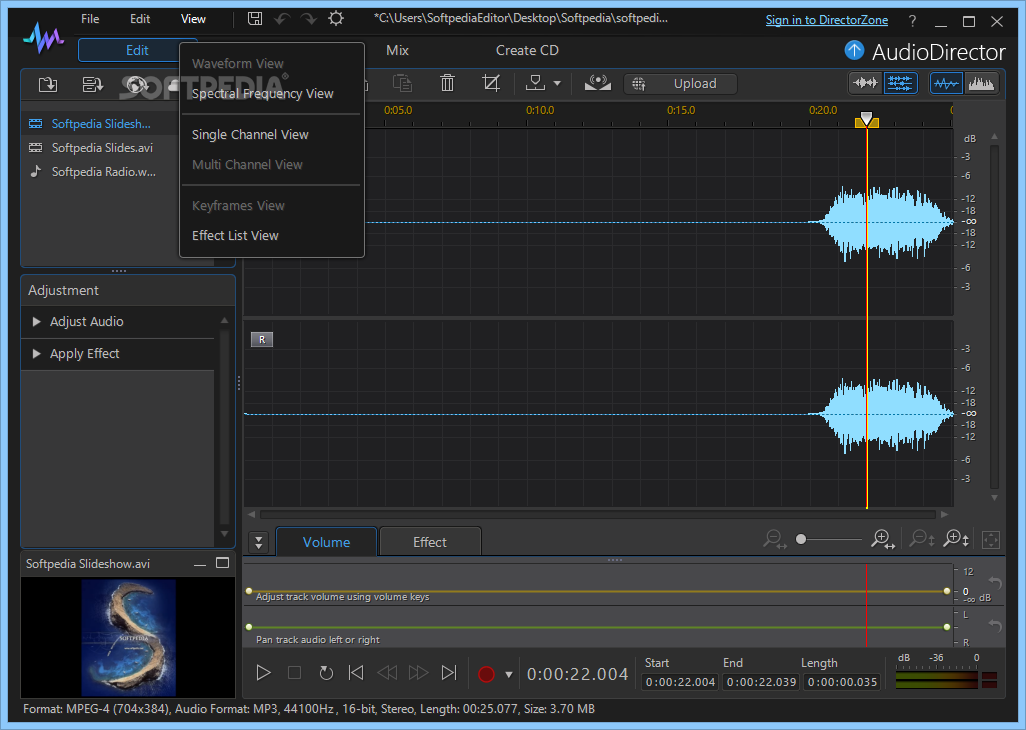This screenshot has height=730, width=1026.
Task: Click the View menu
Action: 193,19
